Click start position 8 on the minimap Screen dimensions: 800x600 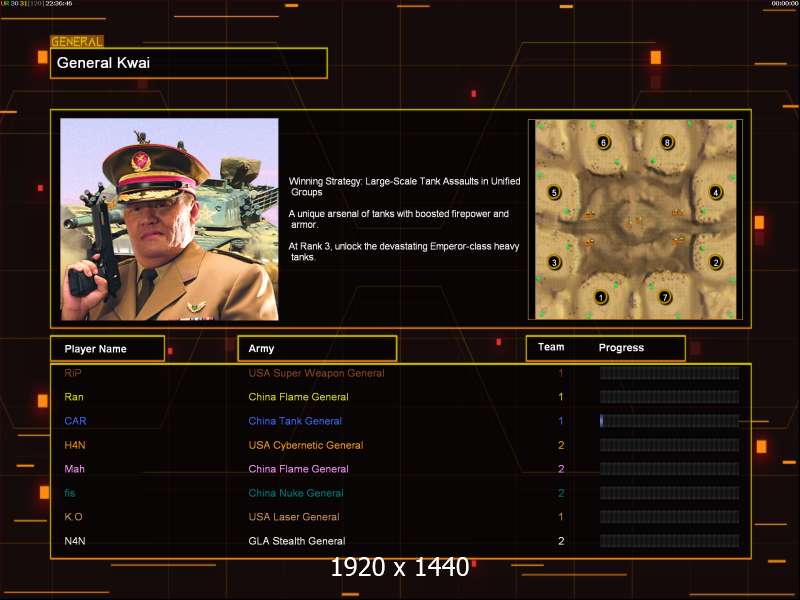[x=667, y=142]
